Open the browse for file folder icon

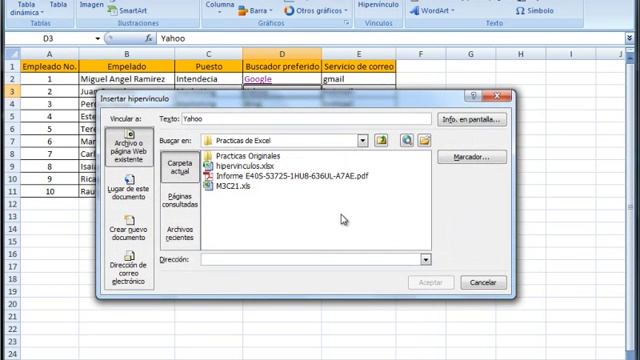click(x=424, y=140)
